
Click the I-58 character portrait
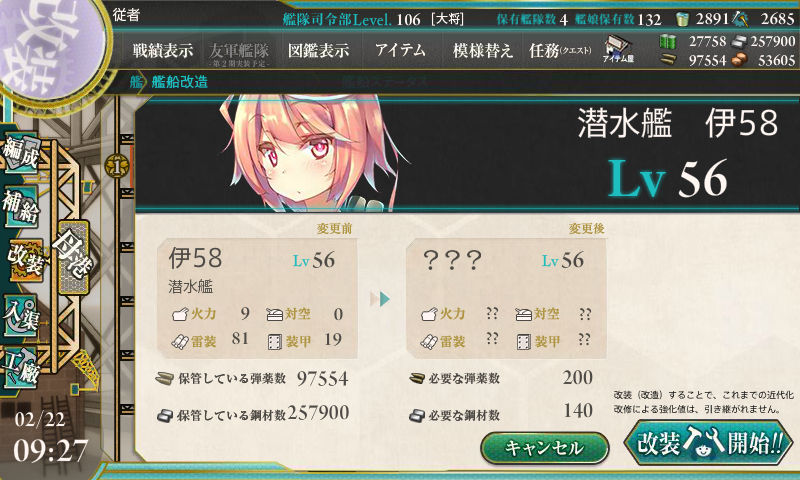(310, 153)
